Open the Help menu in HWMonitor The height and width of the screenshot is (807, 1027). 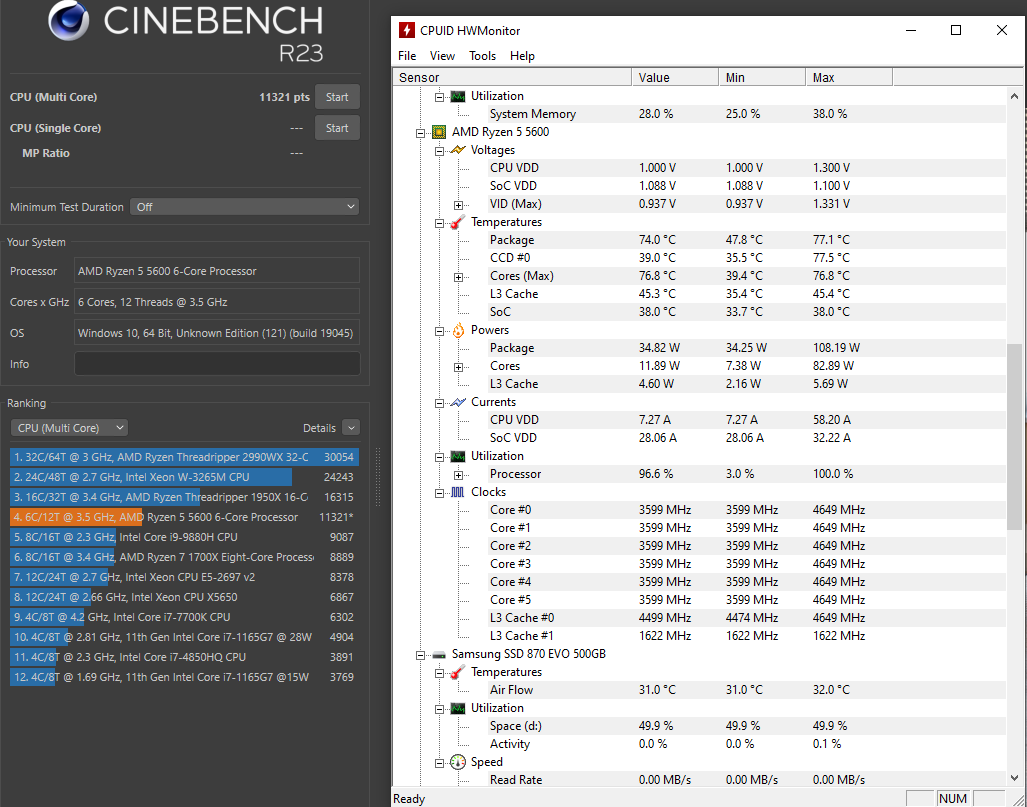tap(522, 56)
